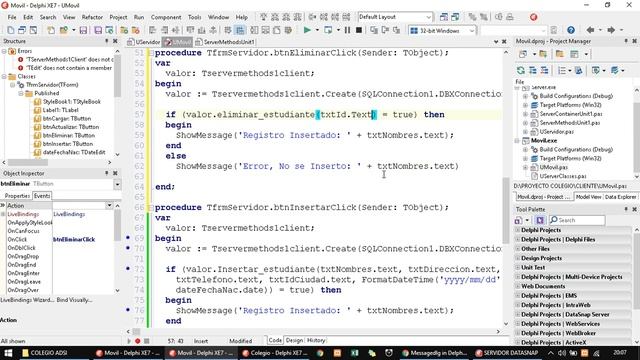640x360 pixels.
Task: Open the 32-bit Windows platform dropdown
Action: click(472, 30)
